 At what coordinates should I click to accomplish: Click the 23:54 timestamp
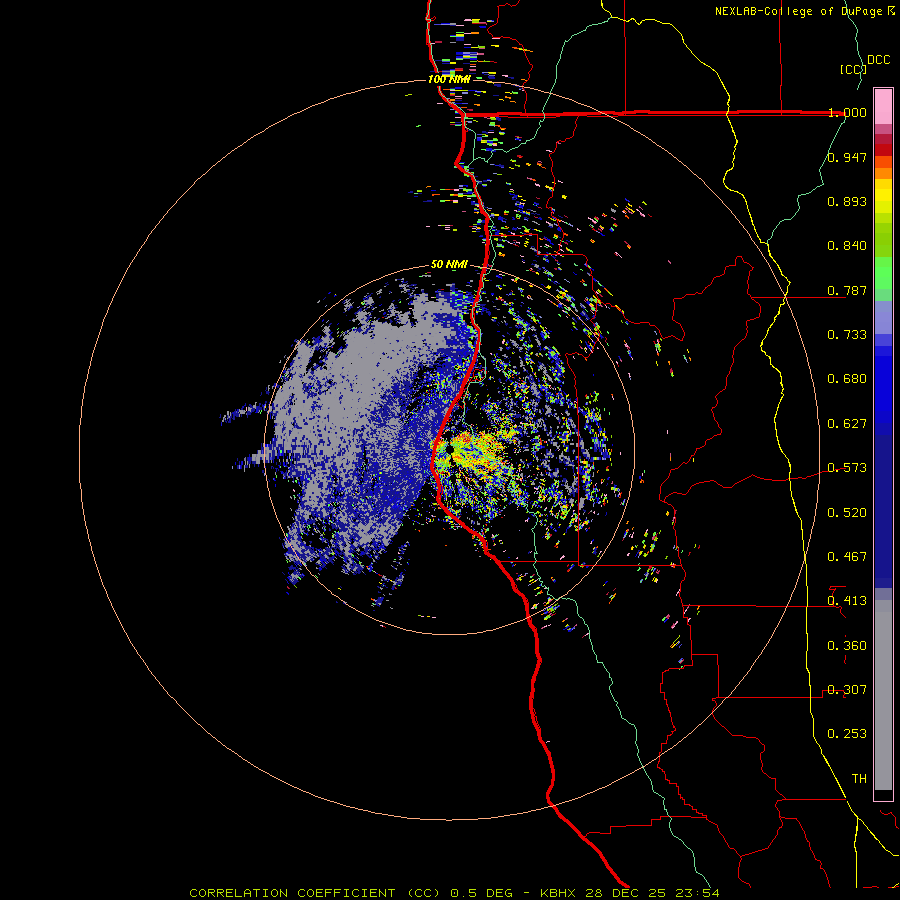click(x=697, y=893)
